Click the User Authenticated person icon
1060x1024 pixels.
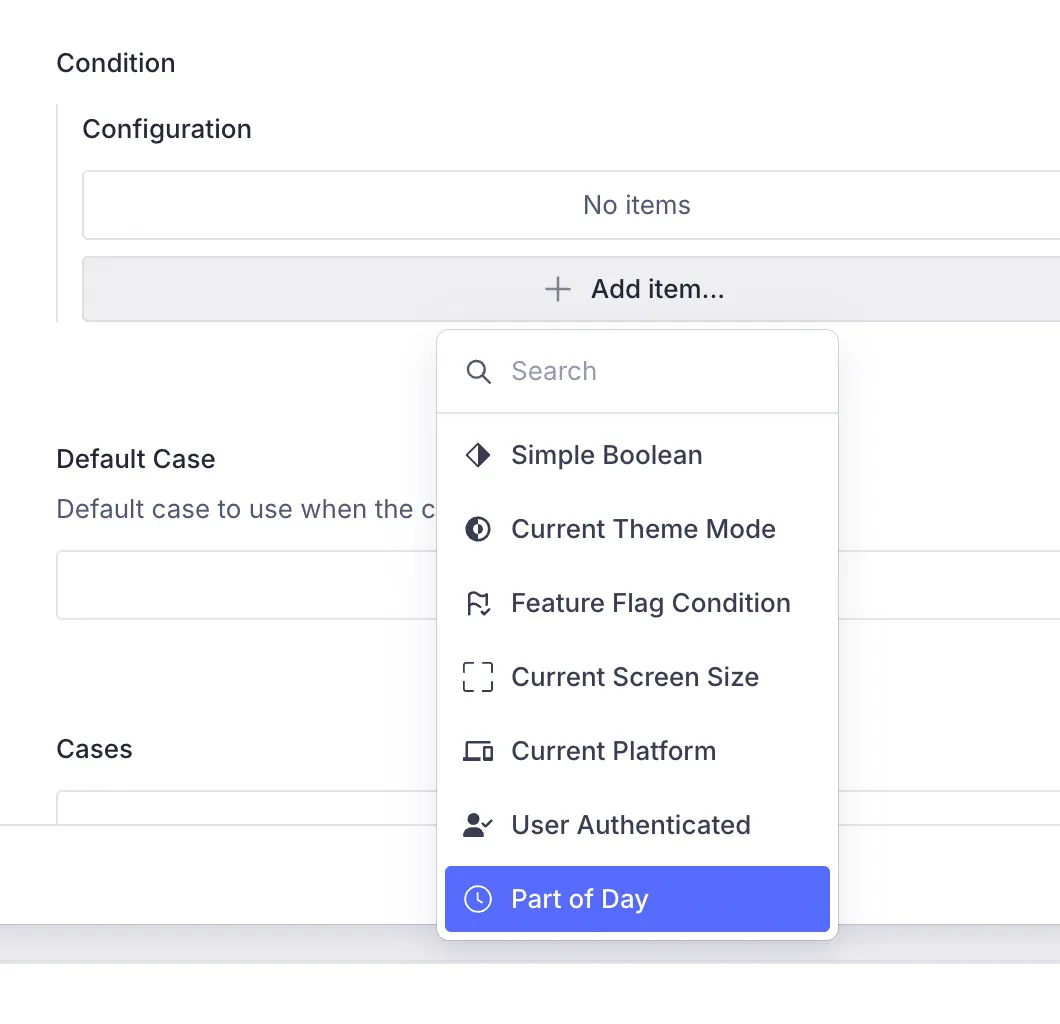pyautogui.click(x=478, y=825)
